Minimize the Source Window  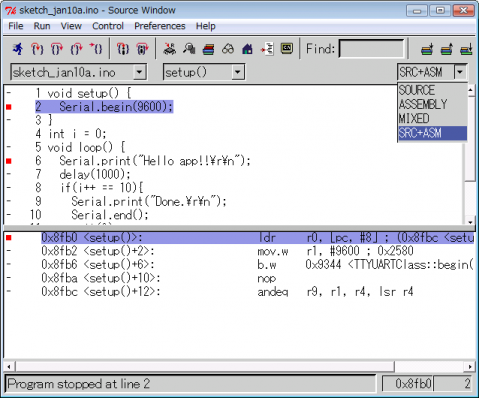click(x=416, y=11)
